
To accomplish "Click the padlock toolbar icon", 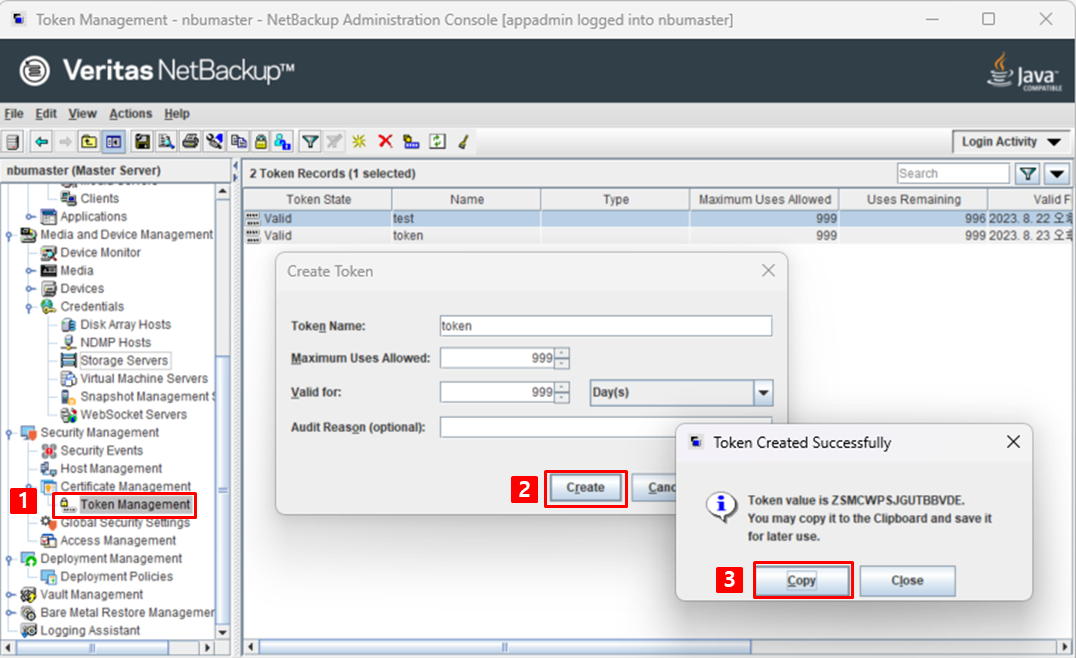I will [261, 142].
